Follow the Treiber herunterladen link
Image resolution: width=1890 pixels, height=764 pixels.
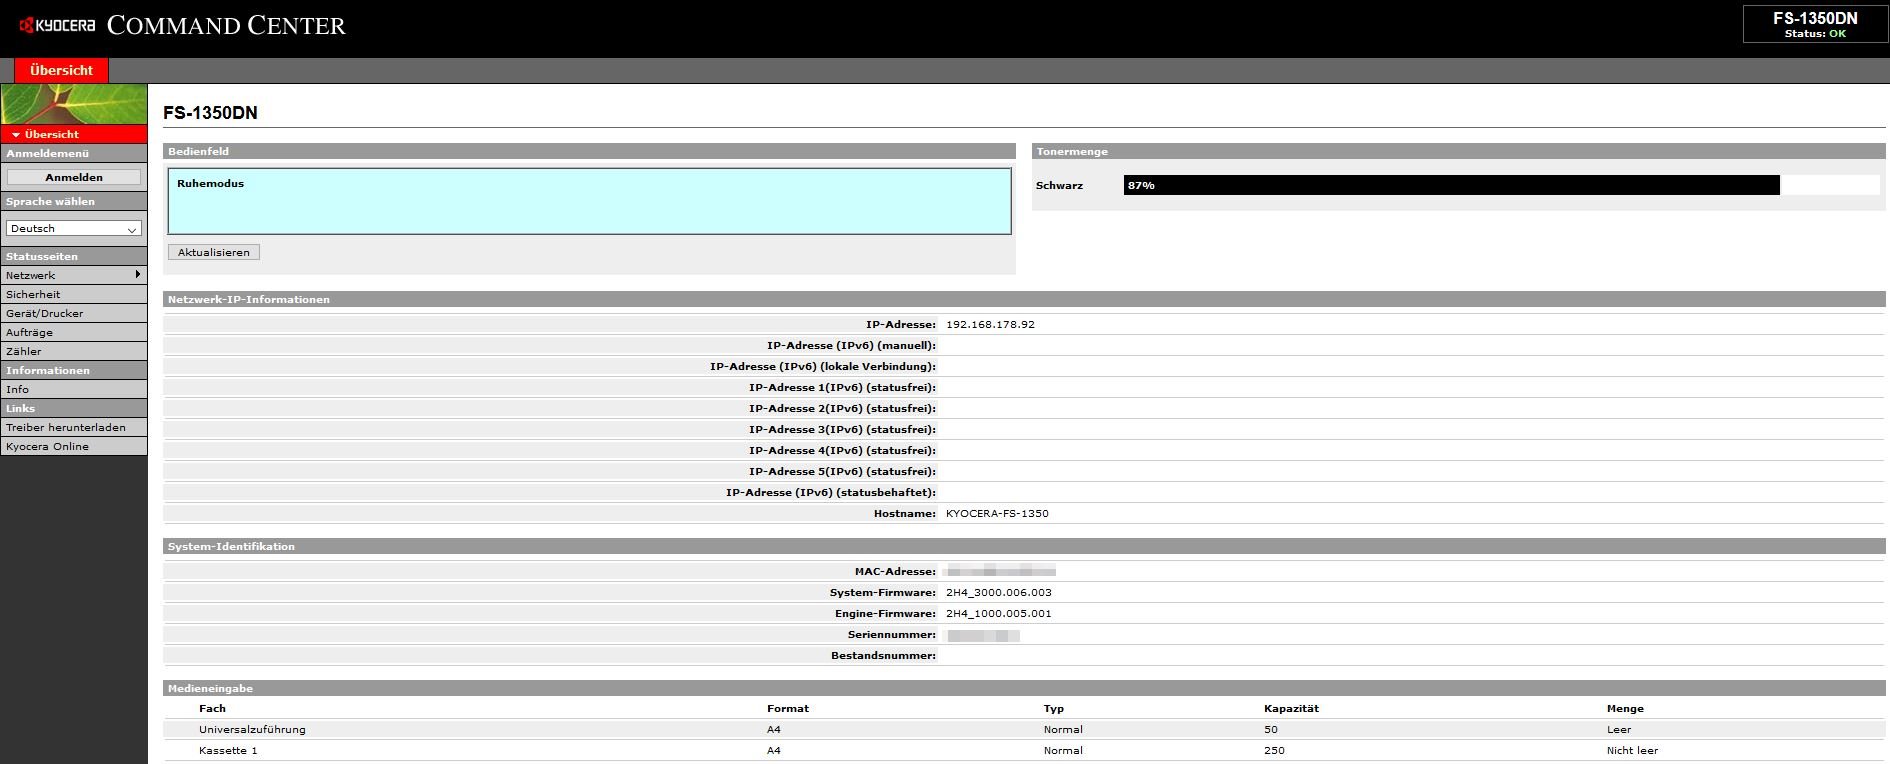[74, 427]
